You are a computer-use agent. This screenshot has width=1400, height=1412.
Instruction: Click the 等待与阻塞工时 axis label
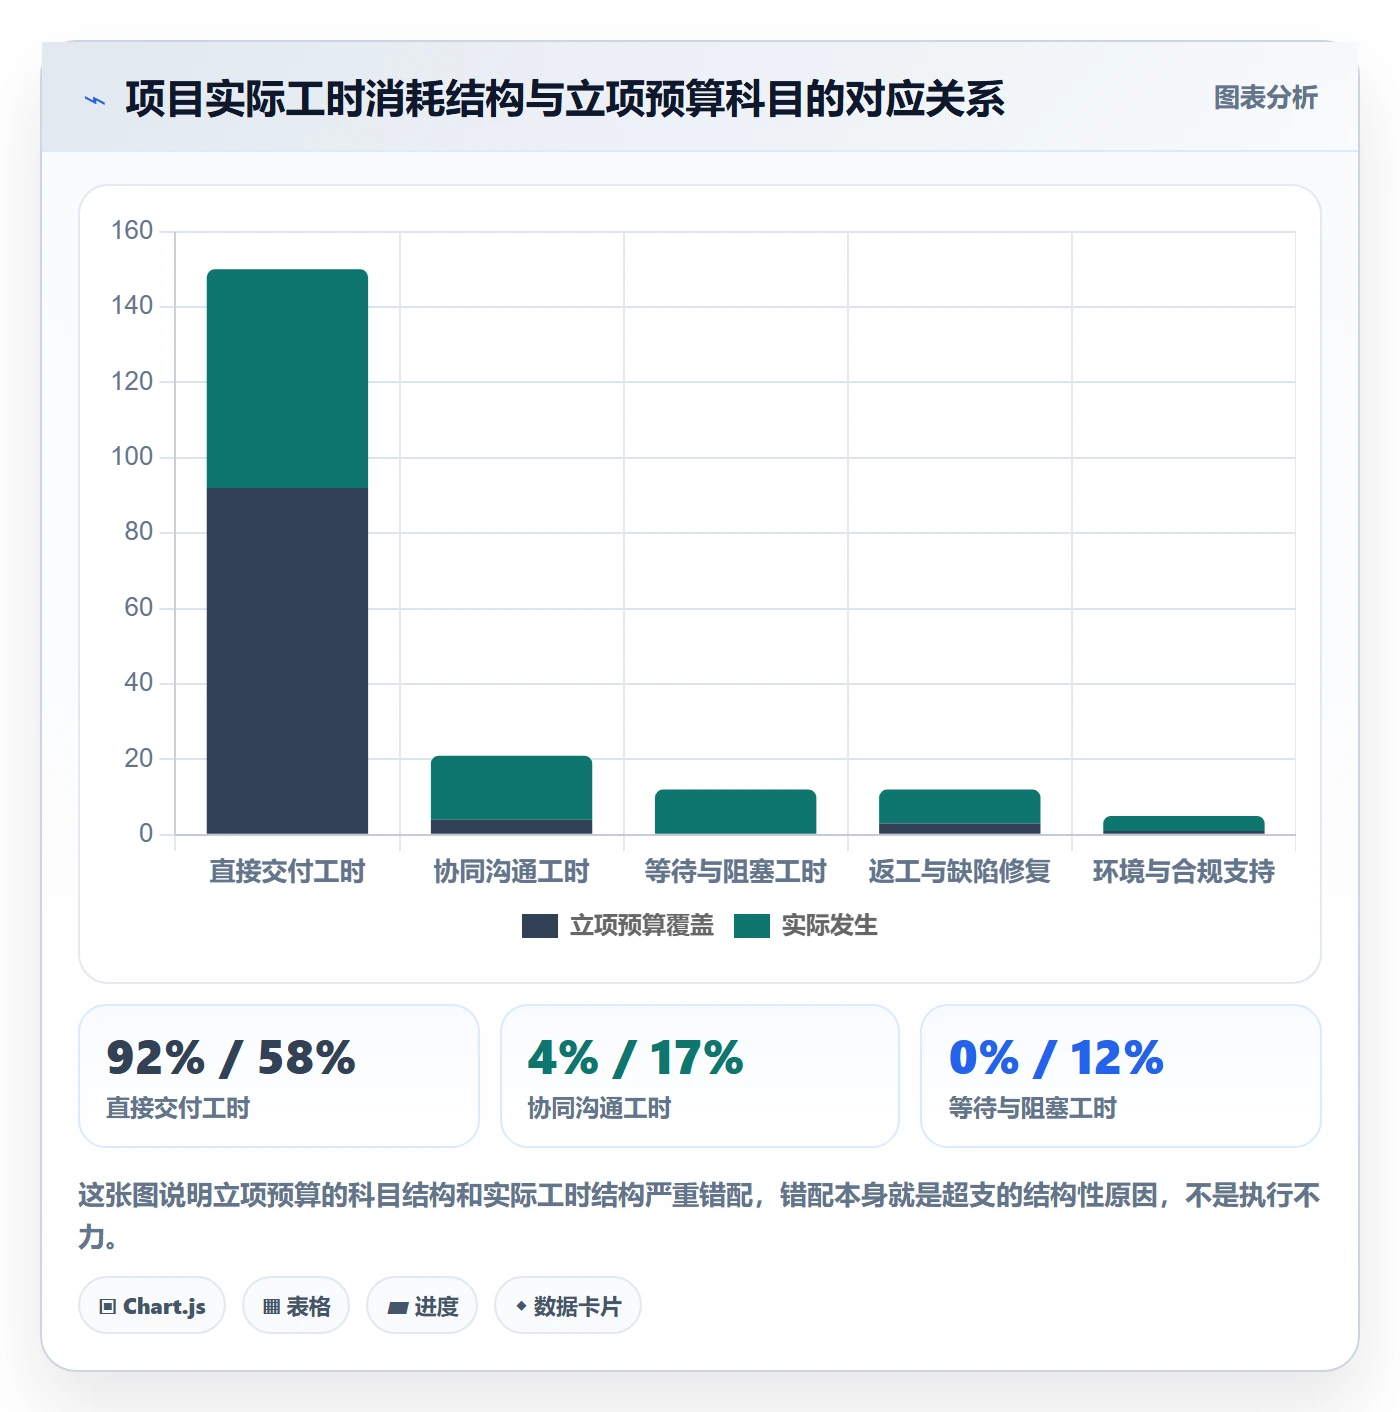tap(735, 872)
